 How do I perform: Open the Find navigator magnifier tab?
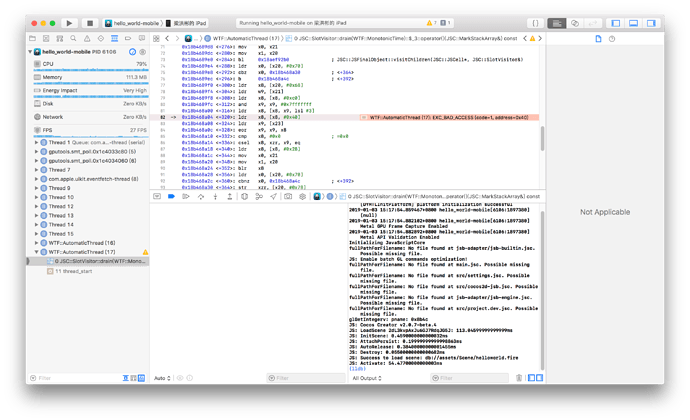(x=73, y=38)
